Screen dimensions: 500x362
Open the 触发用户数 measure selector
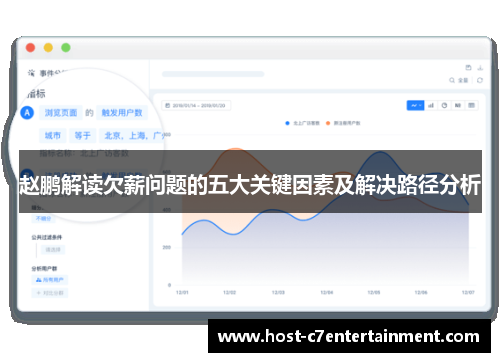(122, 113)
